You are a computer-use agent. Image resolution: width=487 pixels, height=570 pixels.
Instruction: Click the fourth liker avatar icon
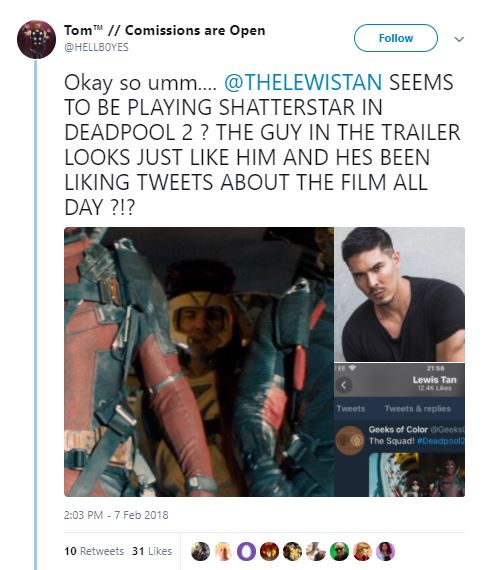[269, 551]
